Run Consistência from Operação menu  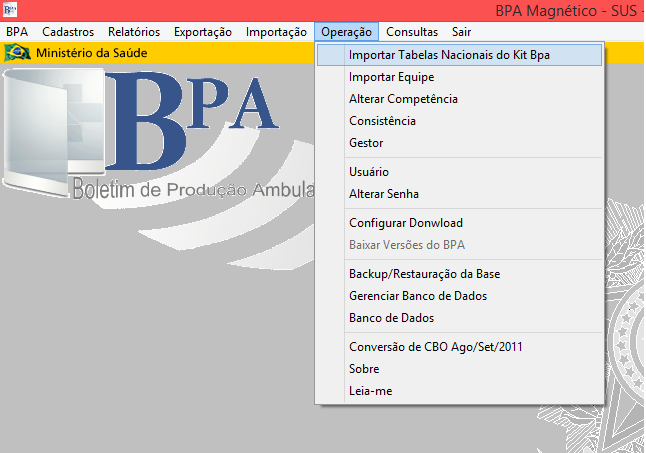tap(382, 121)
